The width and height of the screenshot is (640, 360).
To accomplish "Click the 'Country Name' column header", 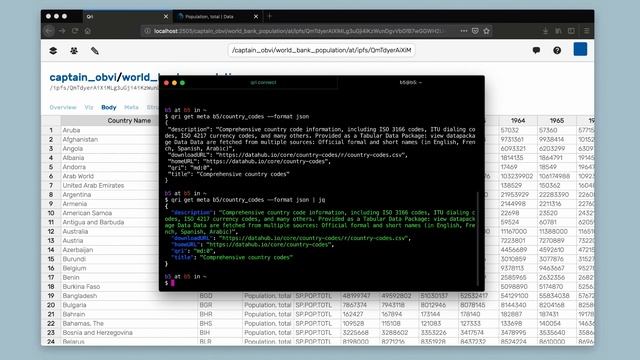I will 129,120.
